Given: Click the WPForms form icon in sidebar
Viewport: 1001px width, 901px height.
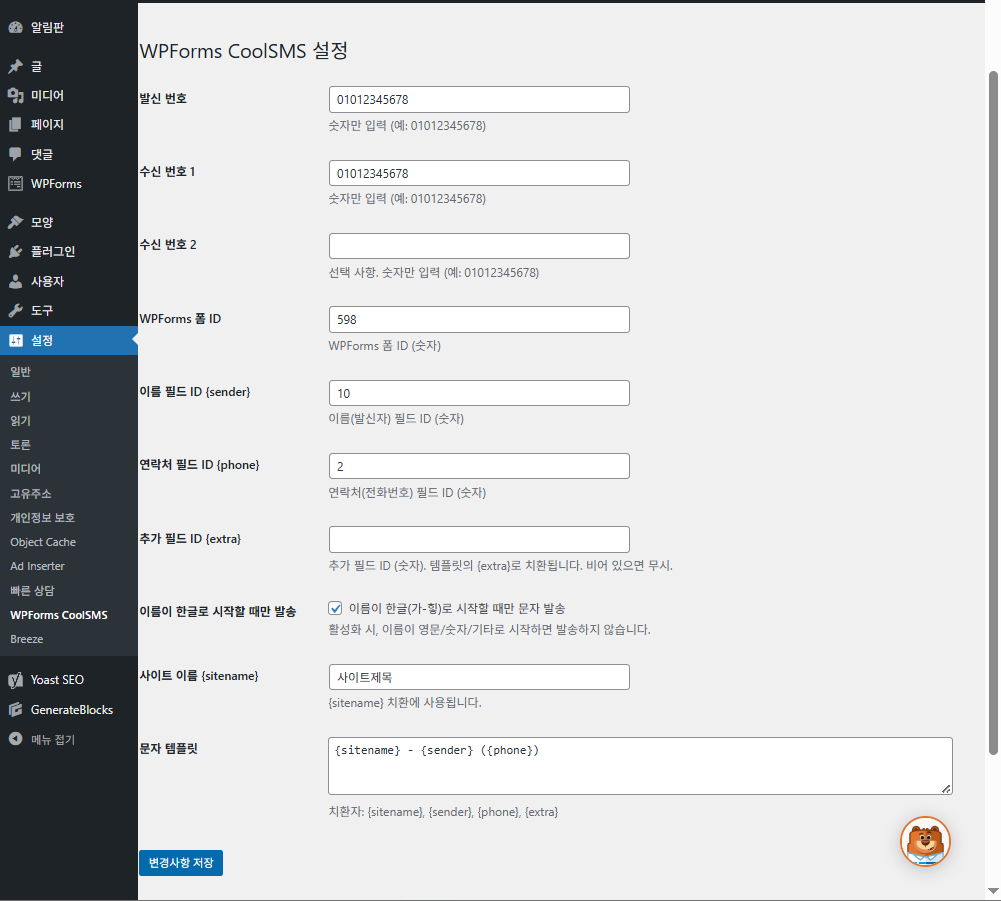Looking at the screenshot, I should point(15,184).
